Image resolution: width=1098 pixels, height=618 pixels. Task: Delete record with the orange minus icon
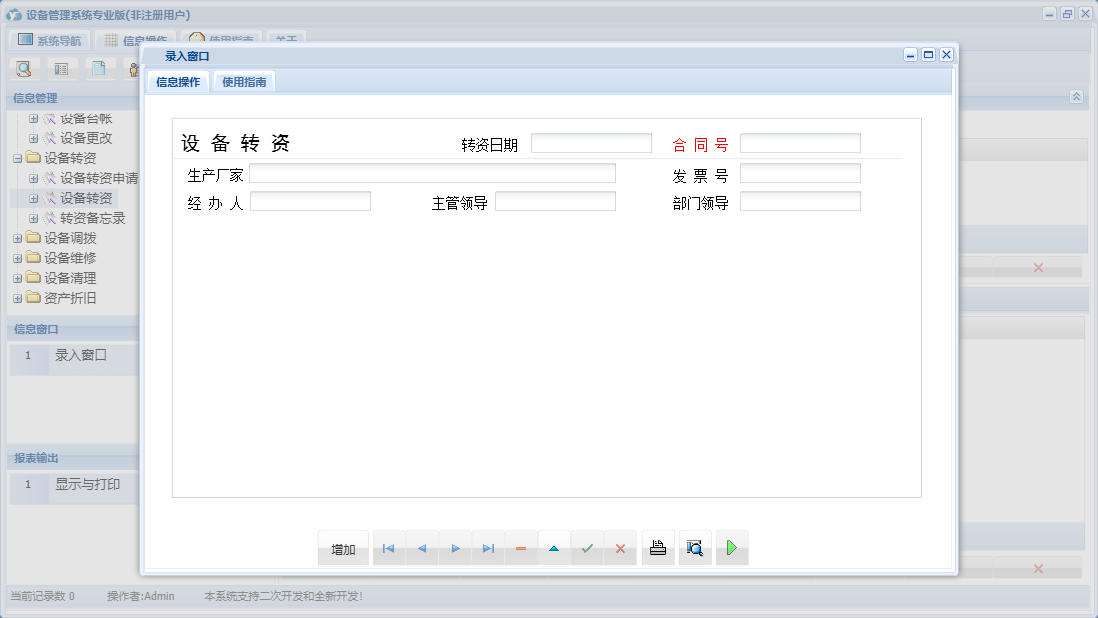[x=521, y=549]
